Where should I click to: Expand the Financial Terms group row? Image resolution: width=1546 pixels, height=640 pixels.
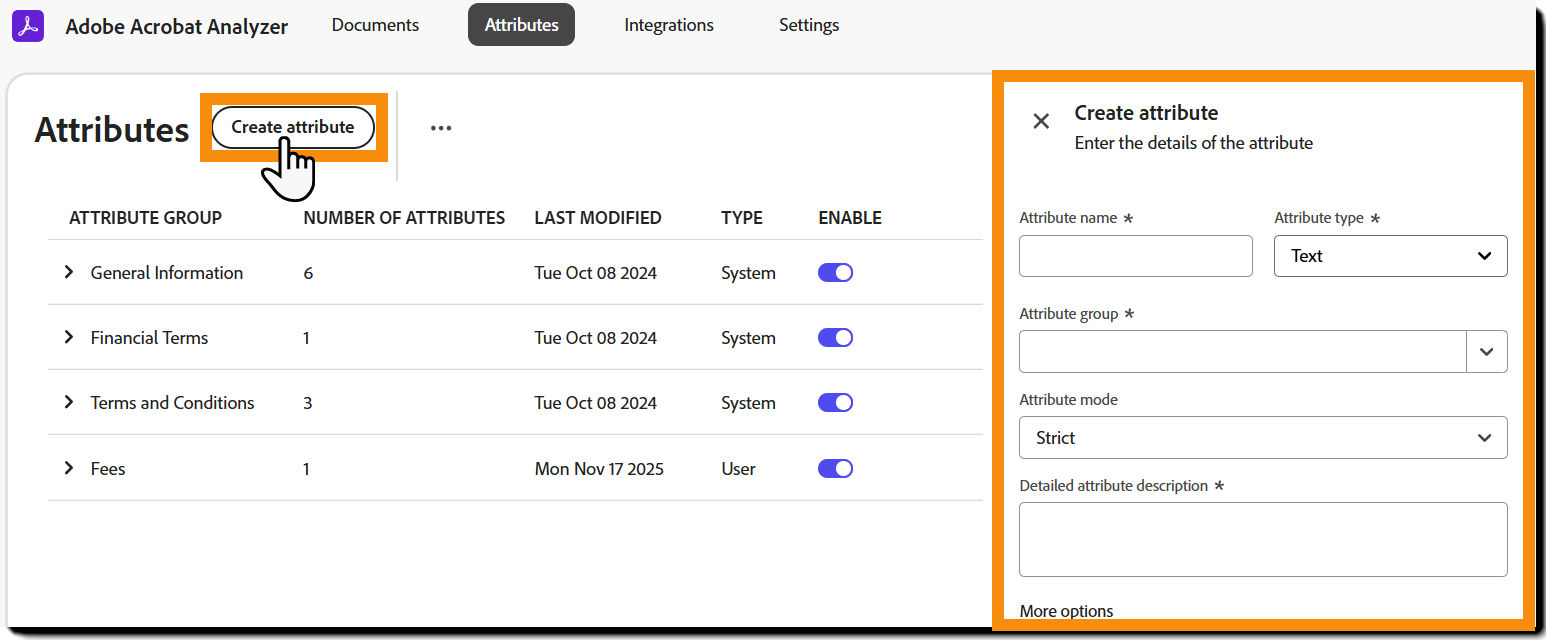point(68,337)
